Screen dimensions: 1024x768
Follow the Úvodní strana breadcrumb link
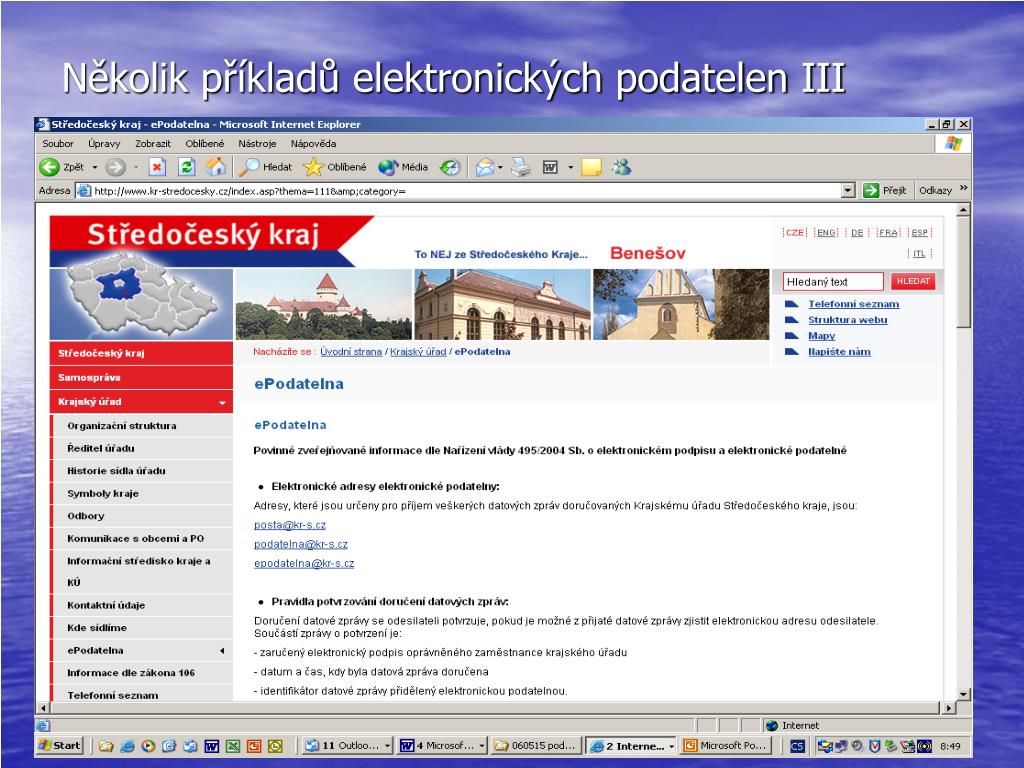point(351,351)
